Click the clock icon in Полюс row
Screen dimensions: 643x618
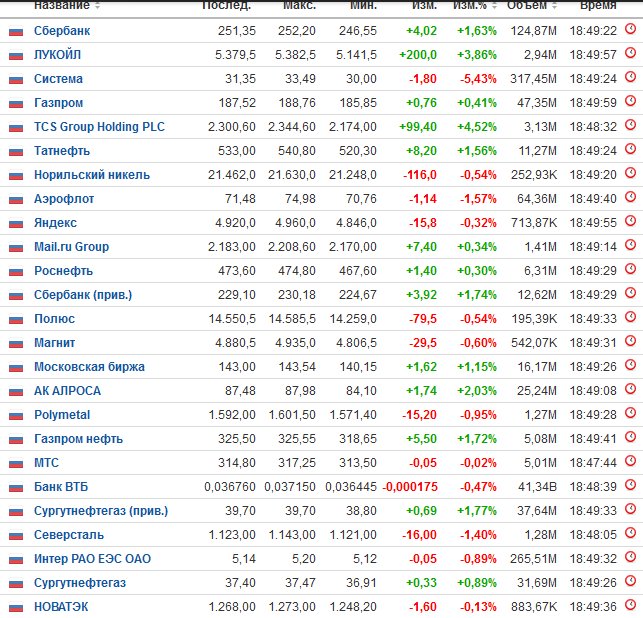[630, 317]
